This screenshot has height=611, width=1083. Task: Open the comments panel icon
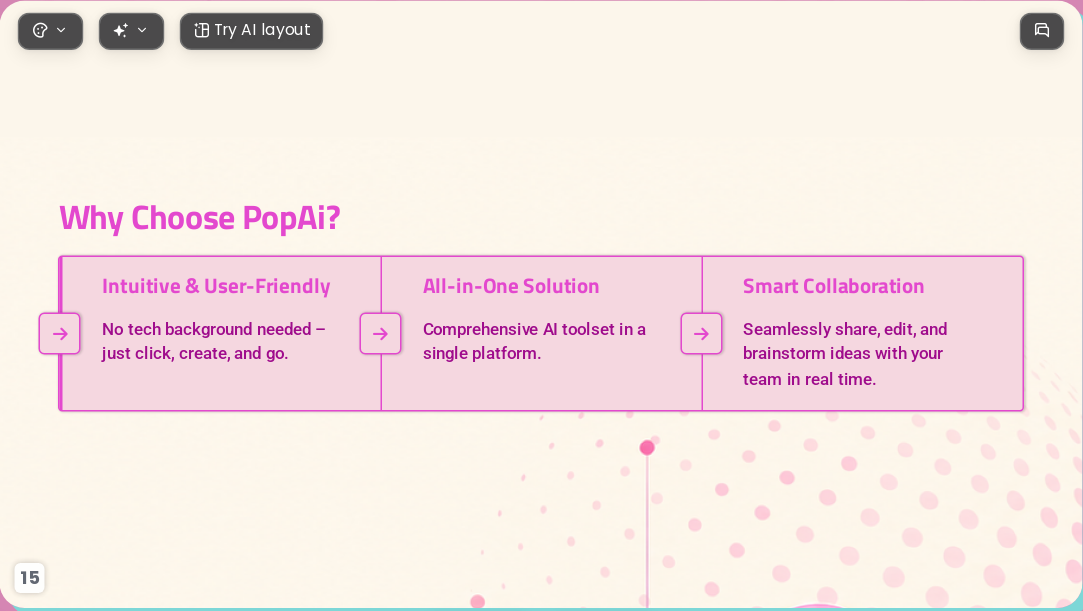tap(1042, 31)
